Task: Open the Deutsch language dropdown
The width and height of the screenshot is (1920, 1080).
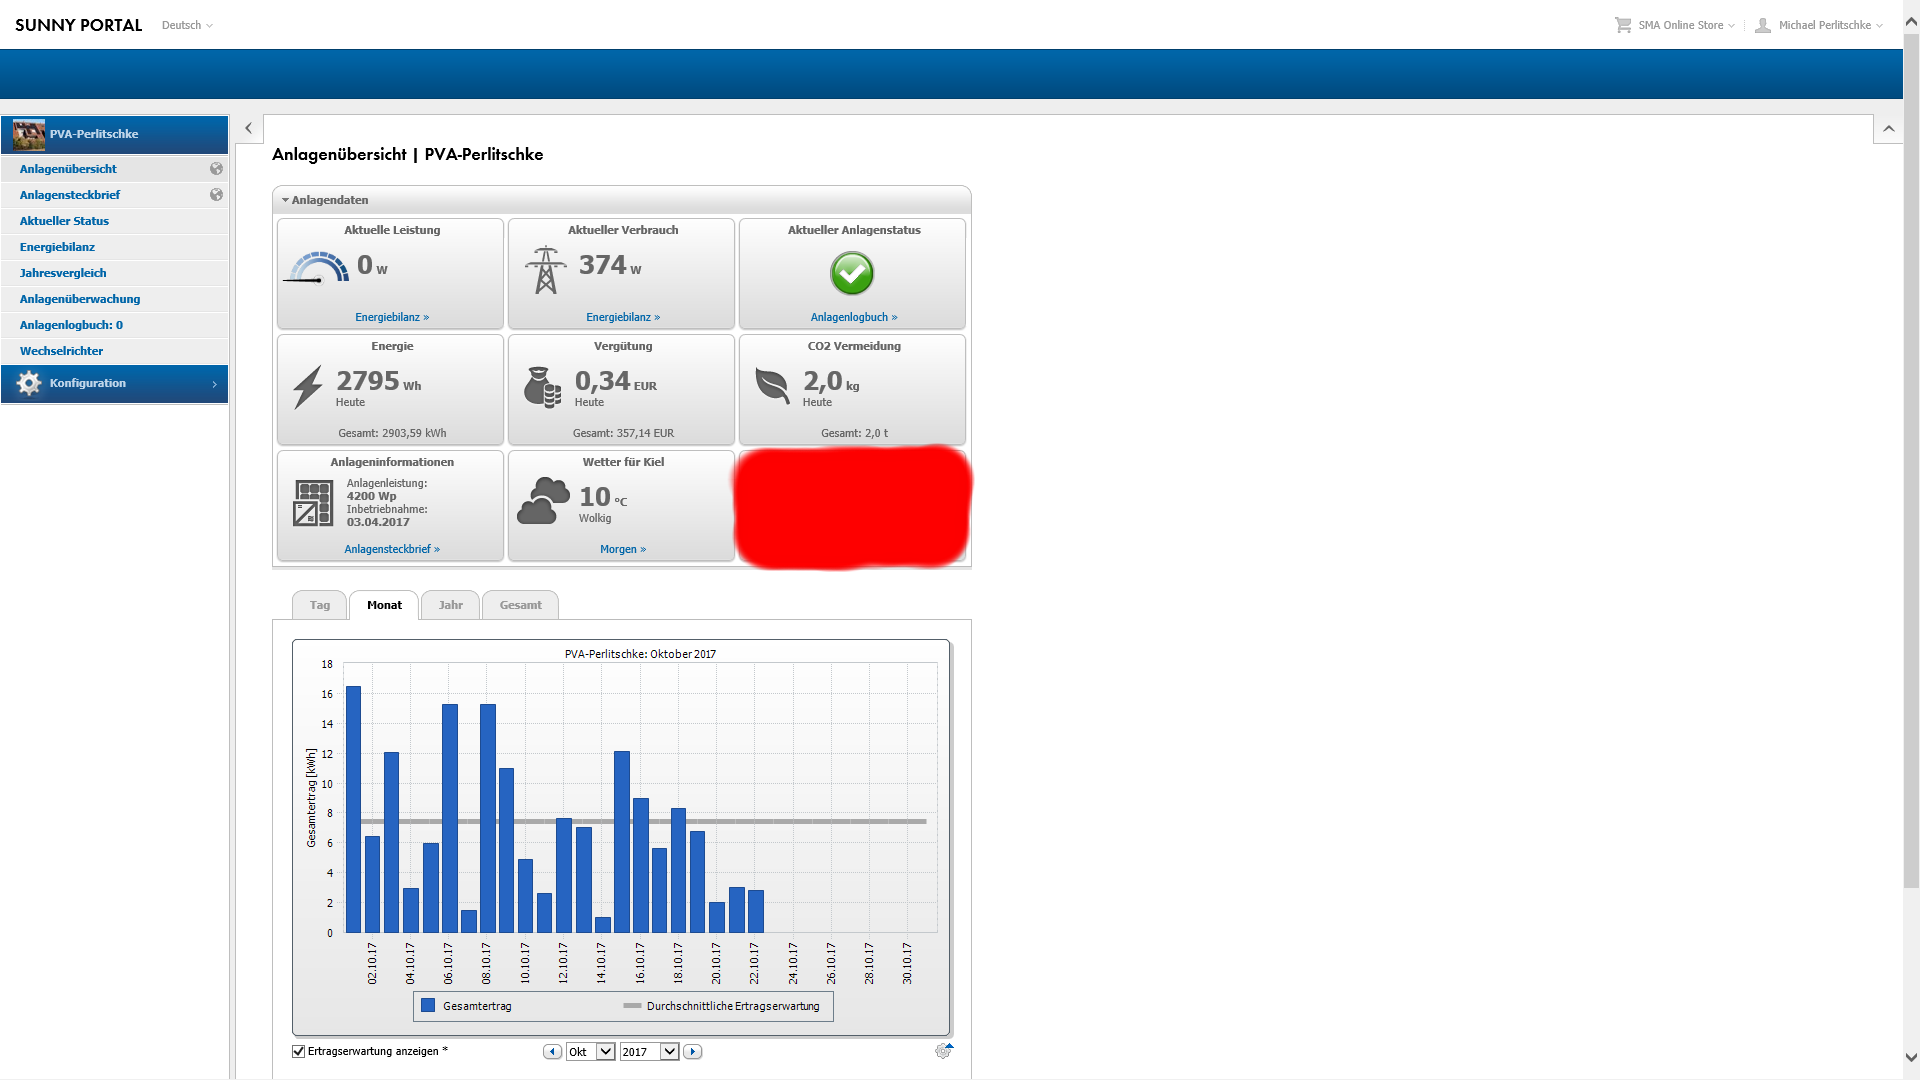Action: click(187, 25)
